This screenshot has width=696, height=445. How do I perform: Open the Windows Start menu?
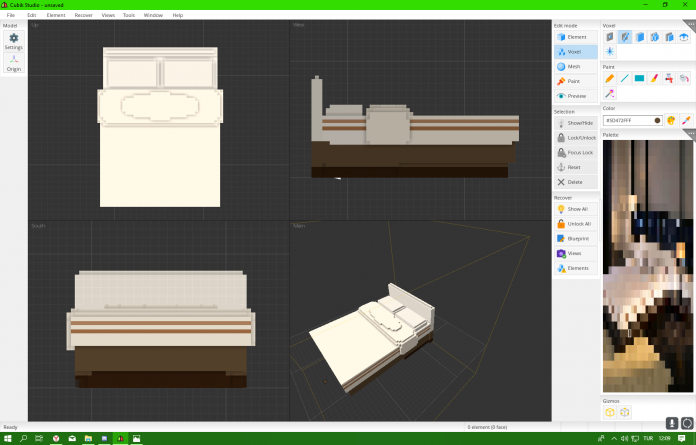click(x=7, y=438)
